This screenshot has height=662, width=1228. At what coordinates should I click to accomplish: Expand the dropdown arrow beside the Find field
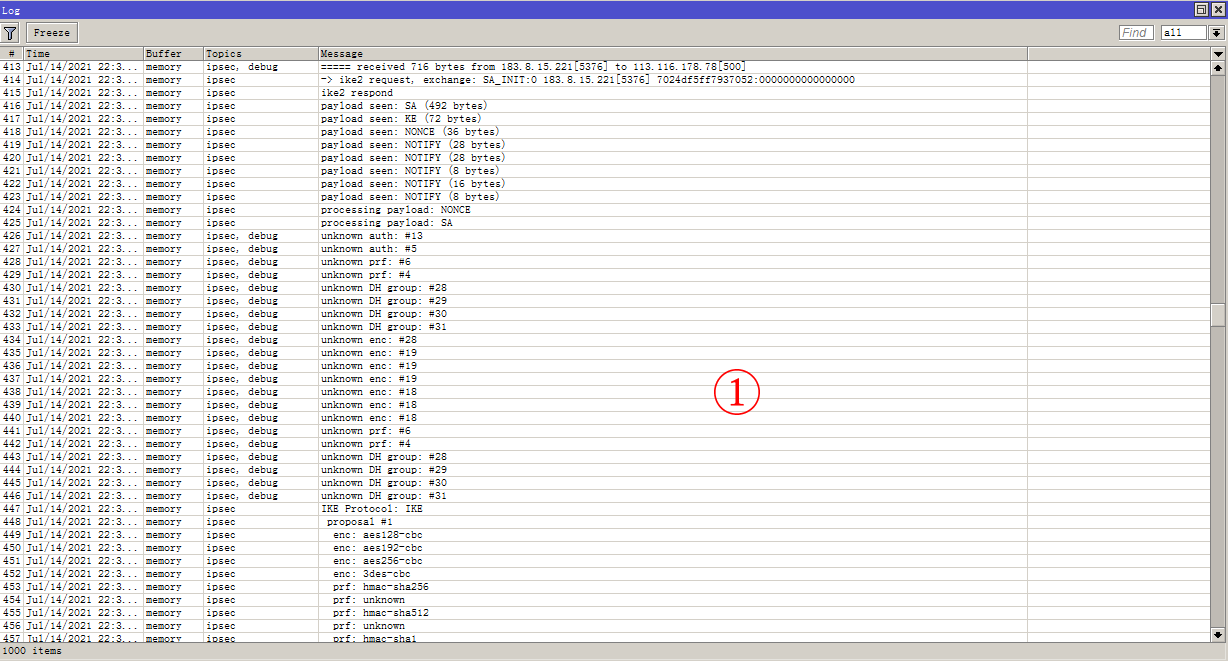pos(1214,31)
